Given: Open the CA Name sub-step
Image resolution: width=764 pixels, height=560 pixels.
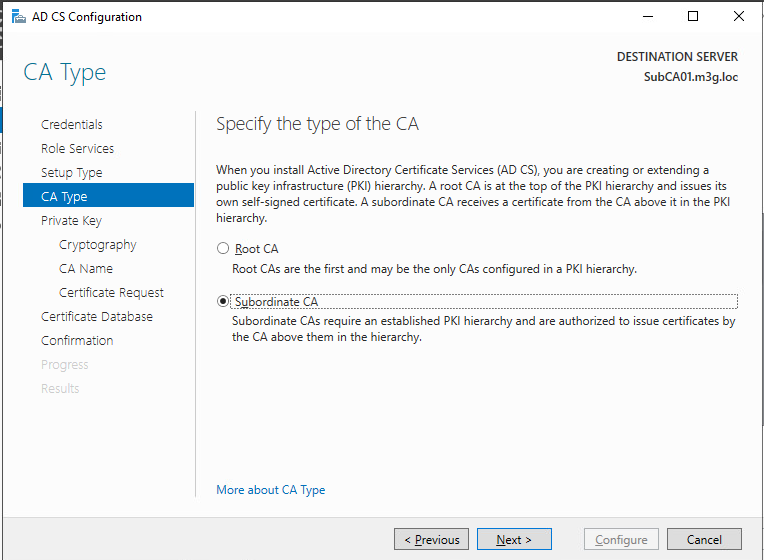Looking at the screenshot, I should (x=86, y=269).
